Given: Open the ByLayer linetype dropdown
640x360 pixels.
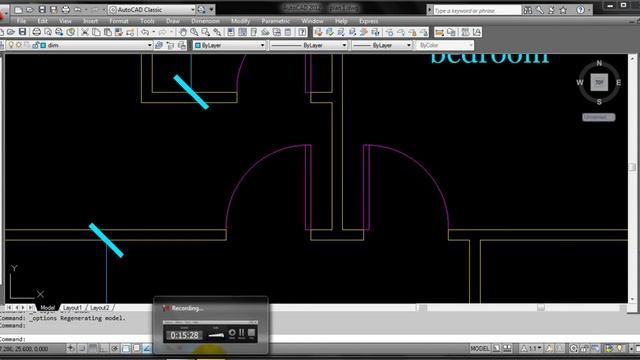Looking at the screenshot, I should click(309, 45).
